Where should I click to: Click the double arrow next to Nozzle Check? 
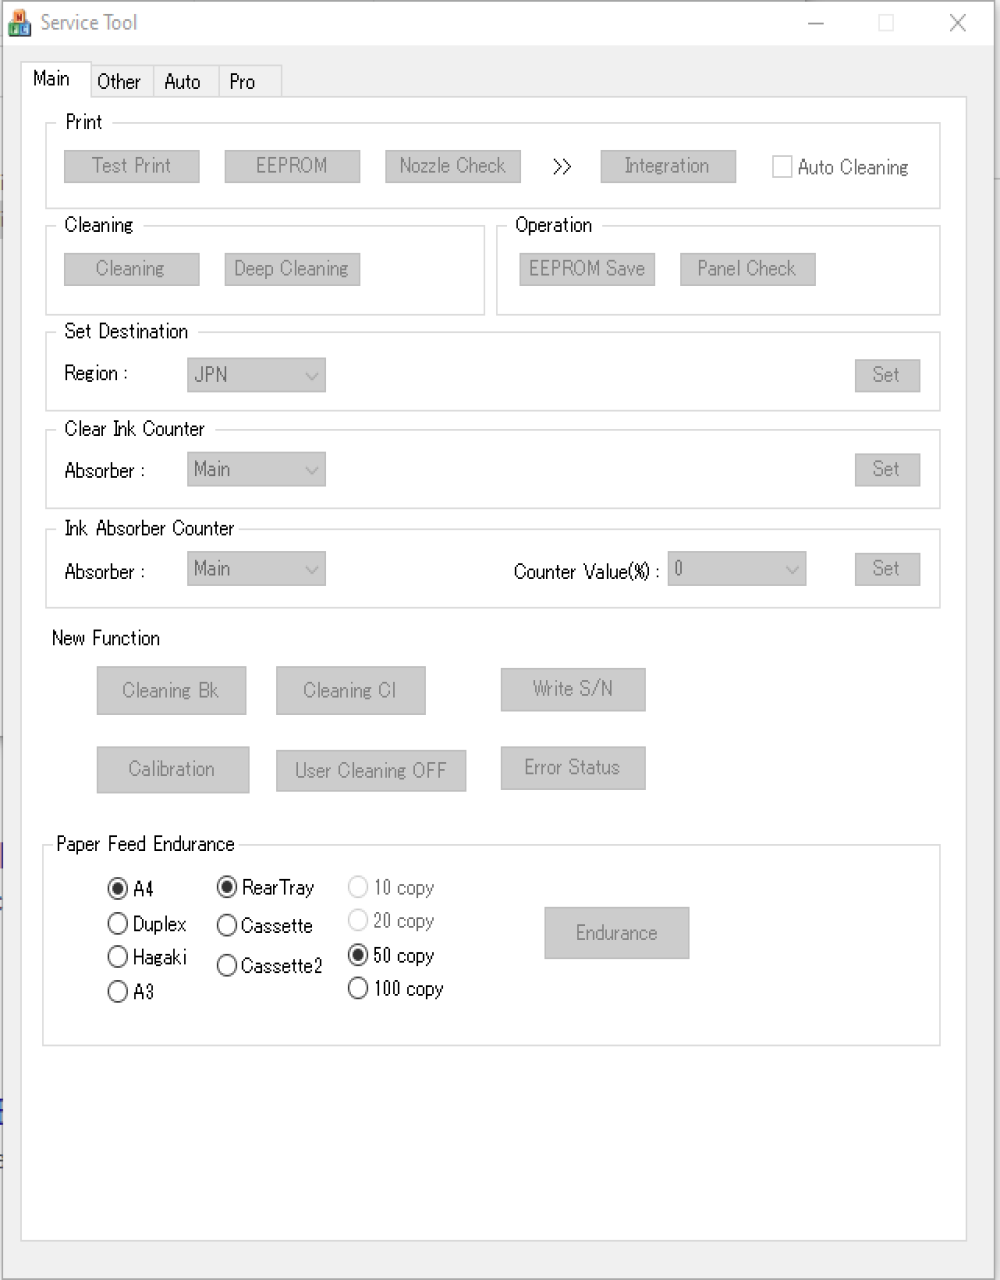click(x=562, y=166)
